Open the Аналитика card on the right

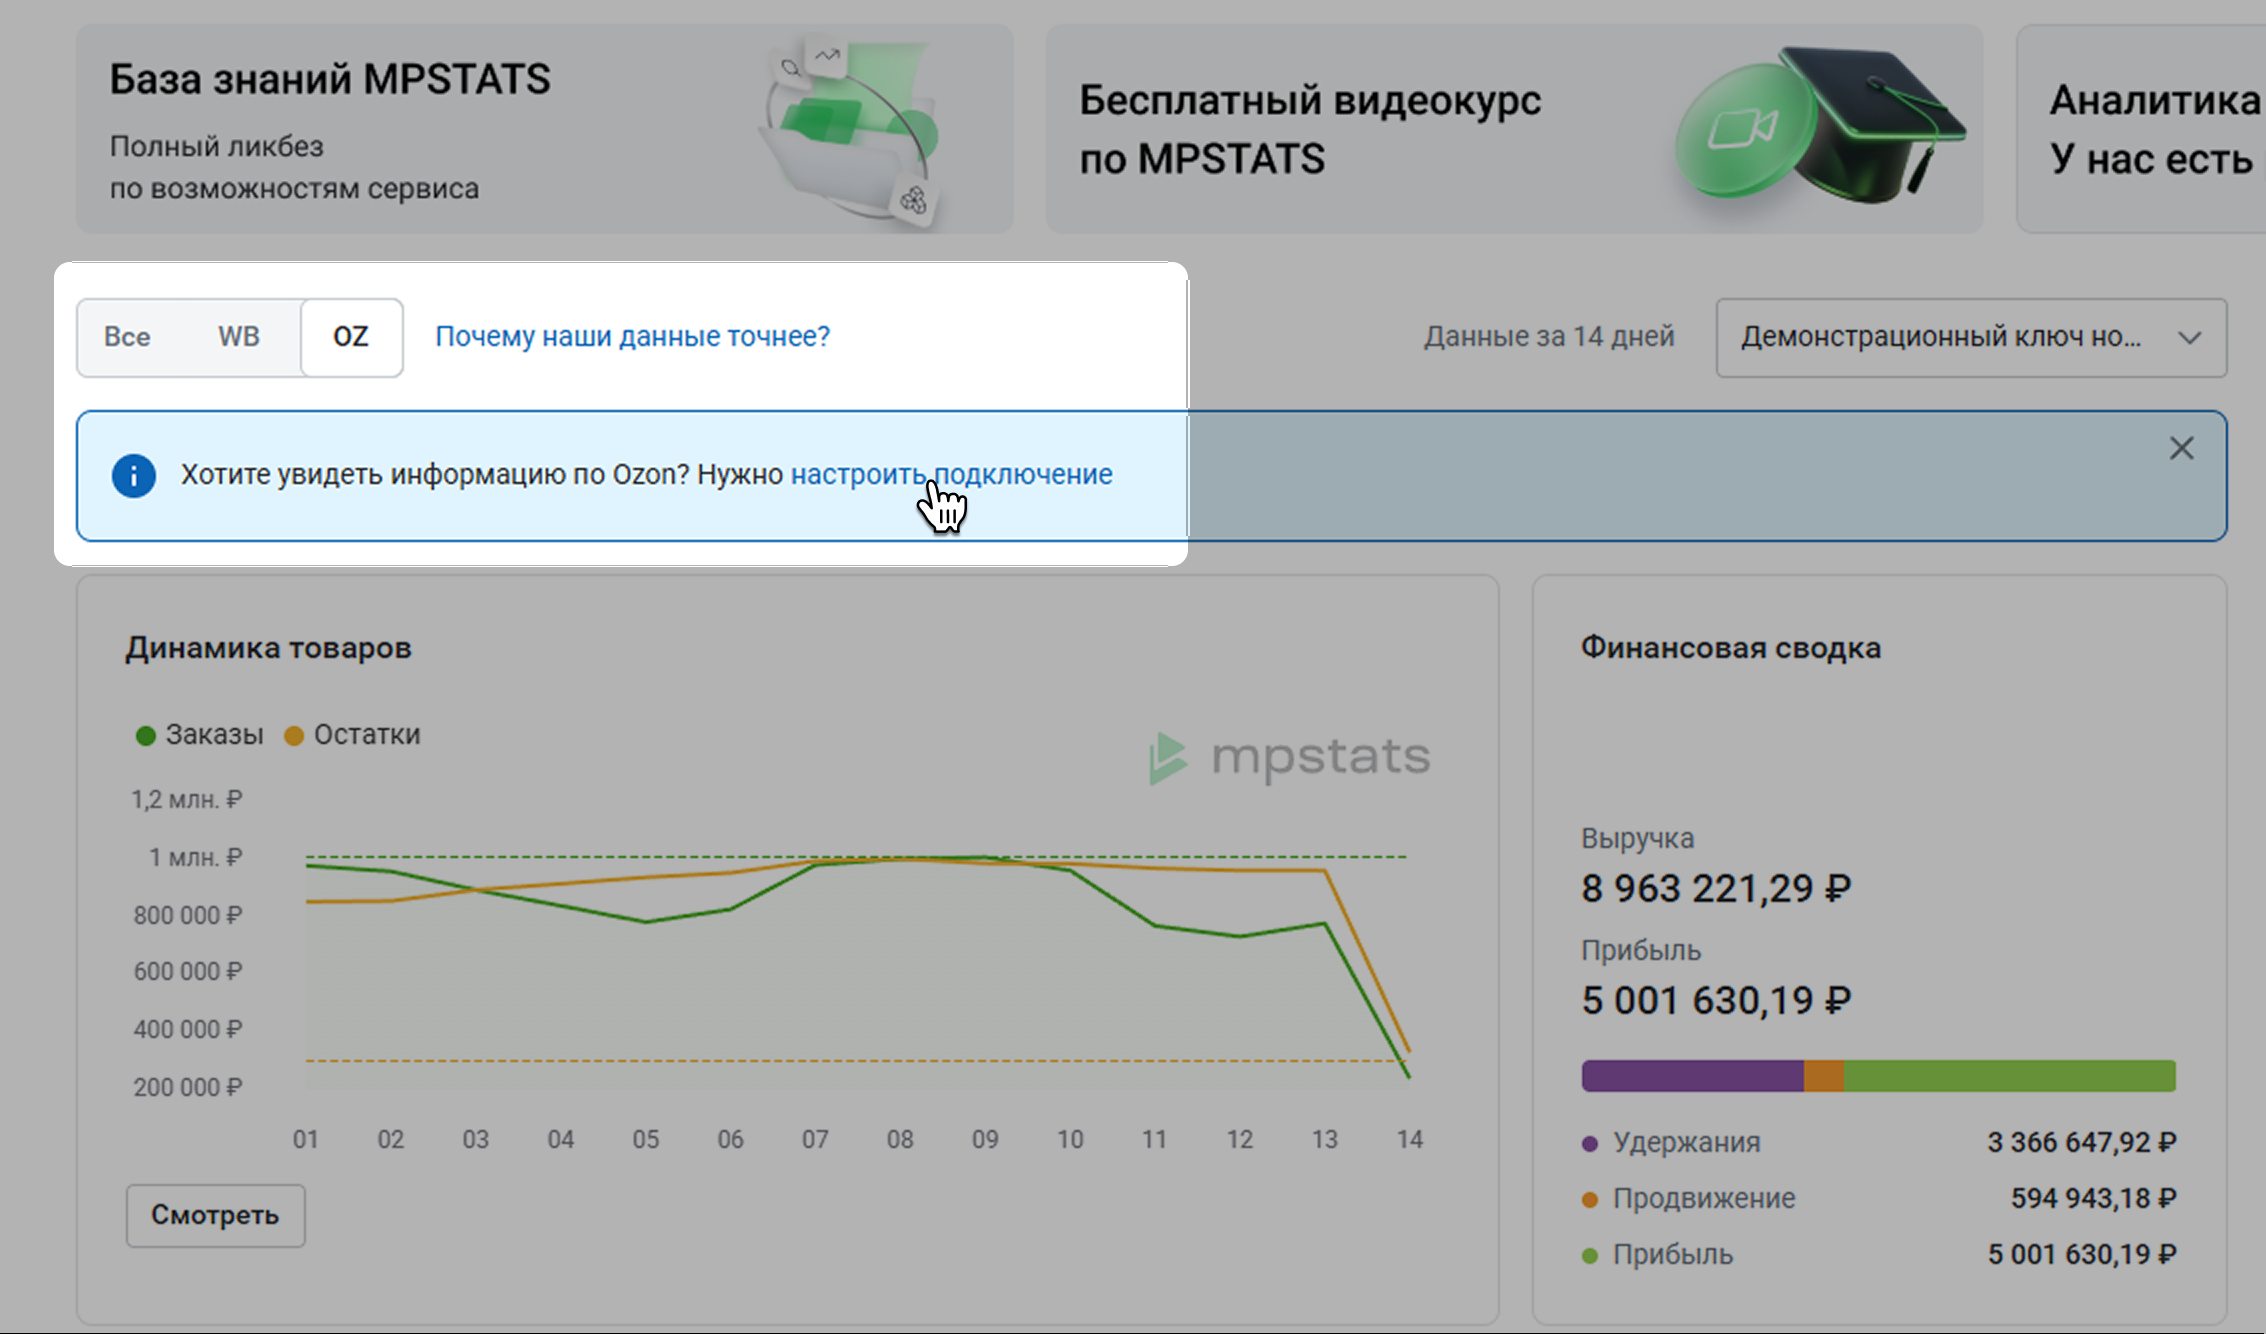point(2141,129)
